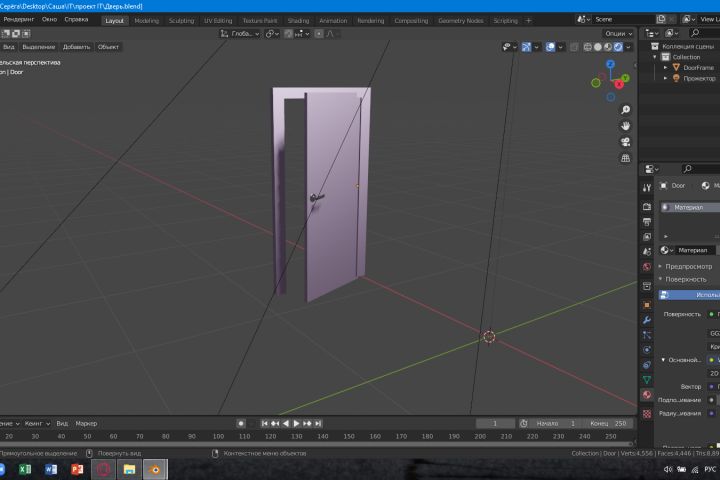
Task: Toggle the X-ray display button
Action: 574,47
